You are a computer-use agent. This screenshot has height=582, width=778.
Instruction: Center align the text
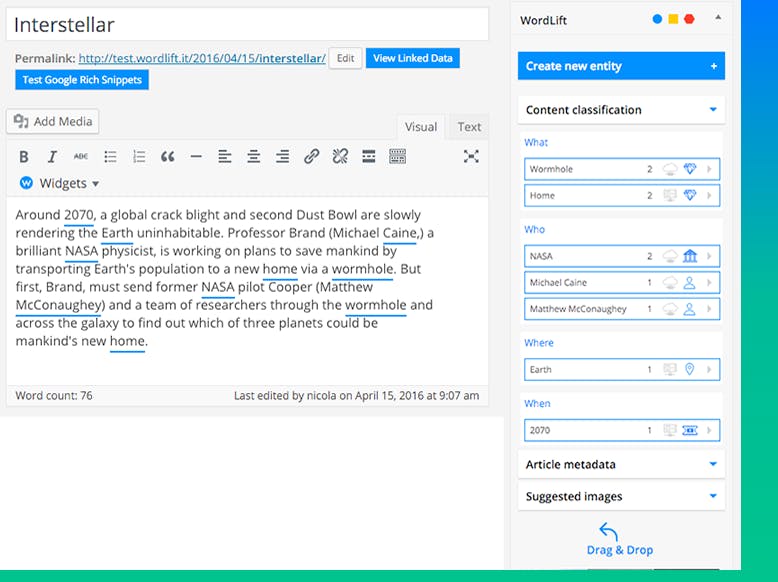pos(254,157)
